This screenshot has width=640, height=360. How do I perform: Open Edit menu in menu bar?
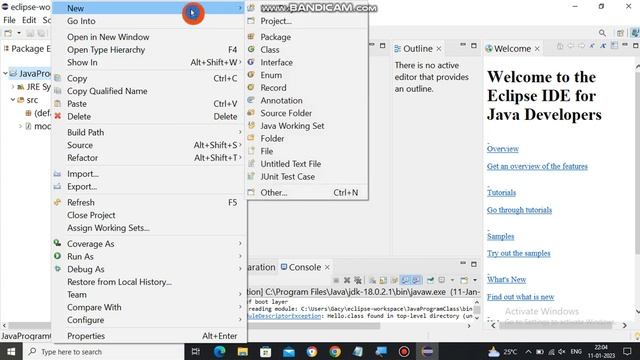coord(29,20)
